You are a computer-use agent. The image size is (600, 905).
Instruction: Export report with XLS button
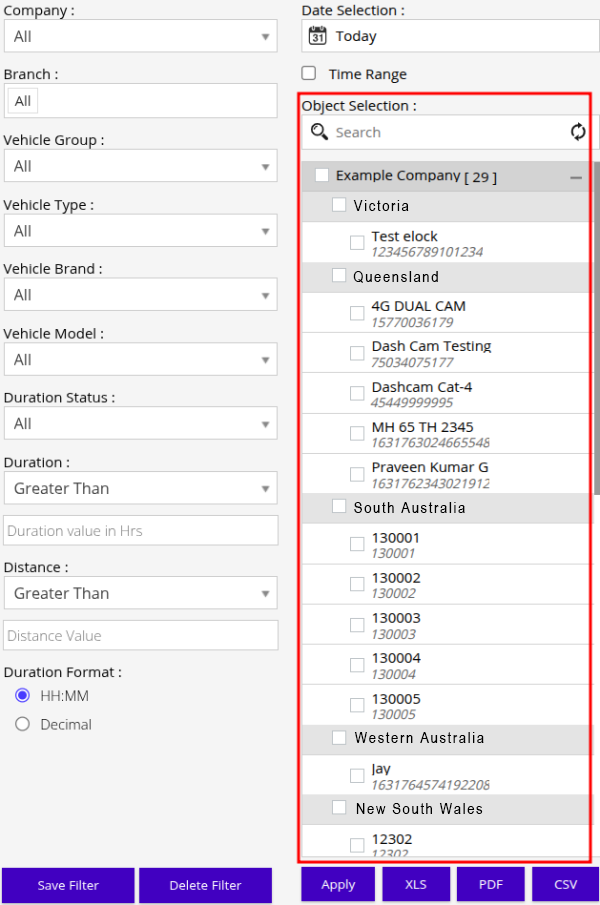(x=416, y=884)
